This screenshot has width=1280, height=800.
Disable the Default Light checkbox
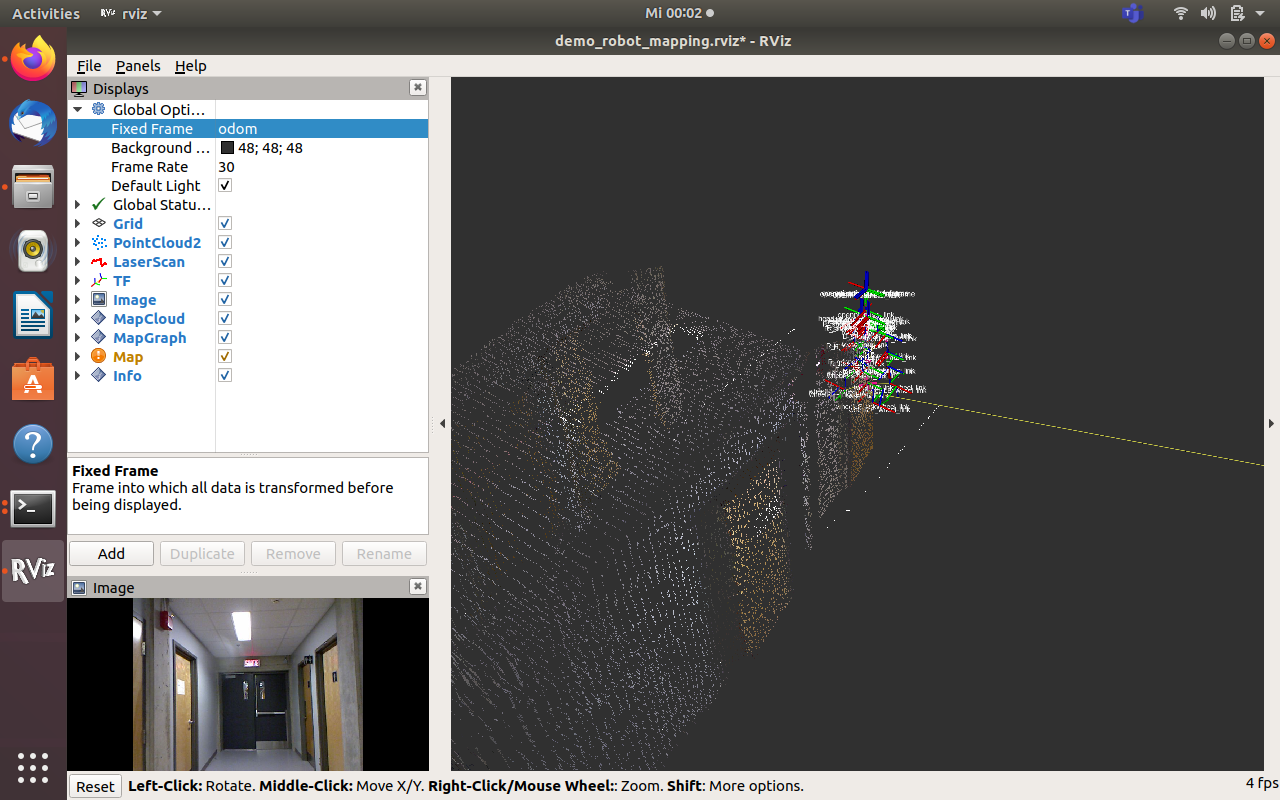click(x=225, y=186)
